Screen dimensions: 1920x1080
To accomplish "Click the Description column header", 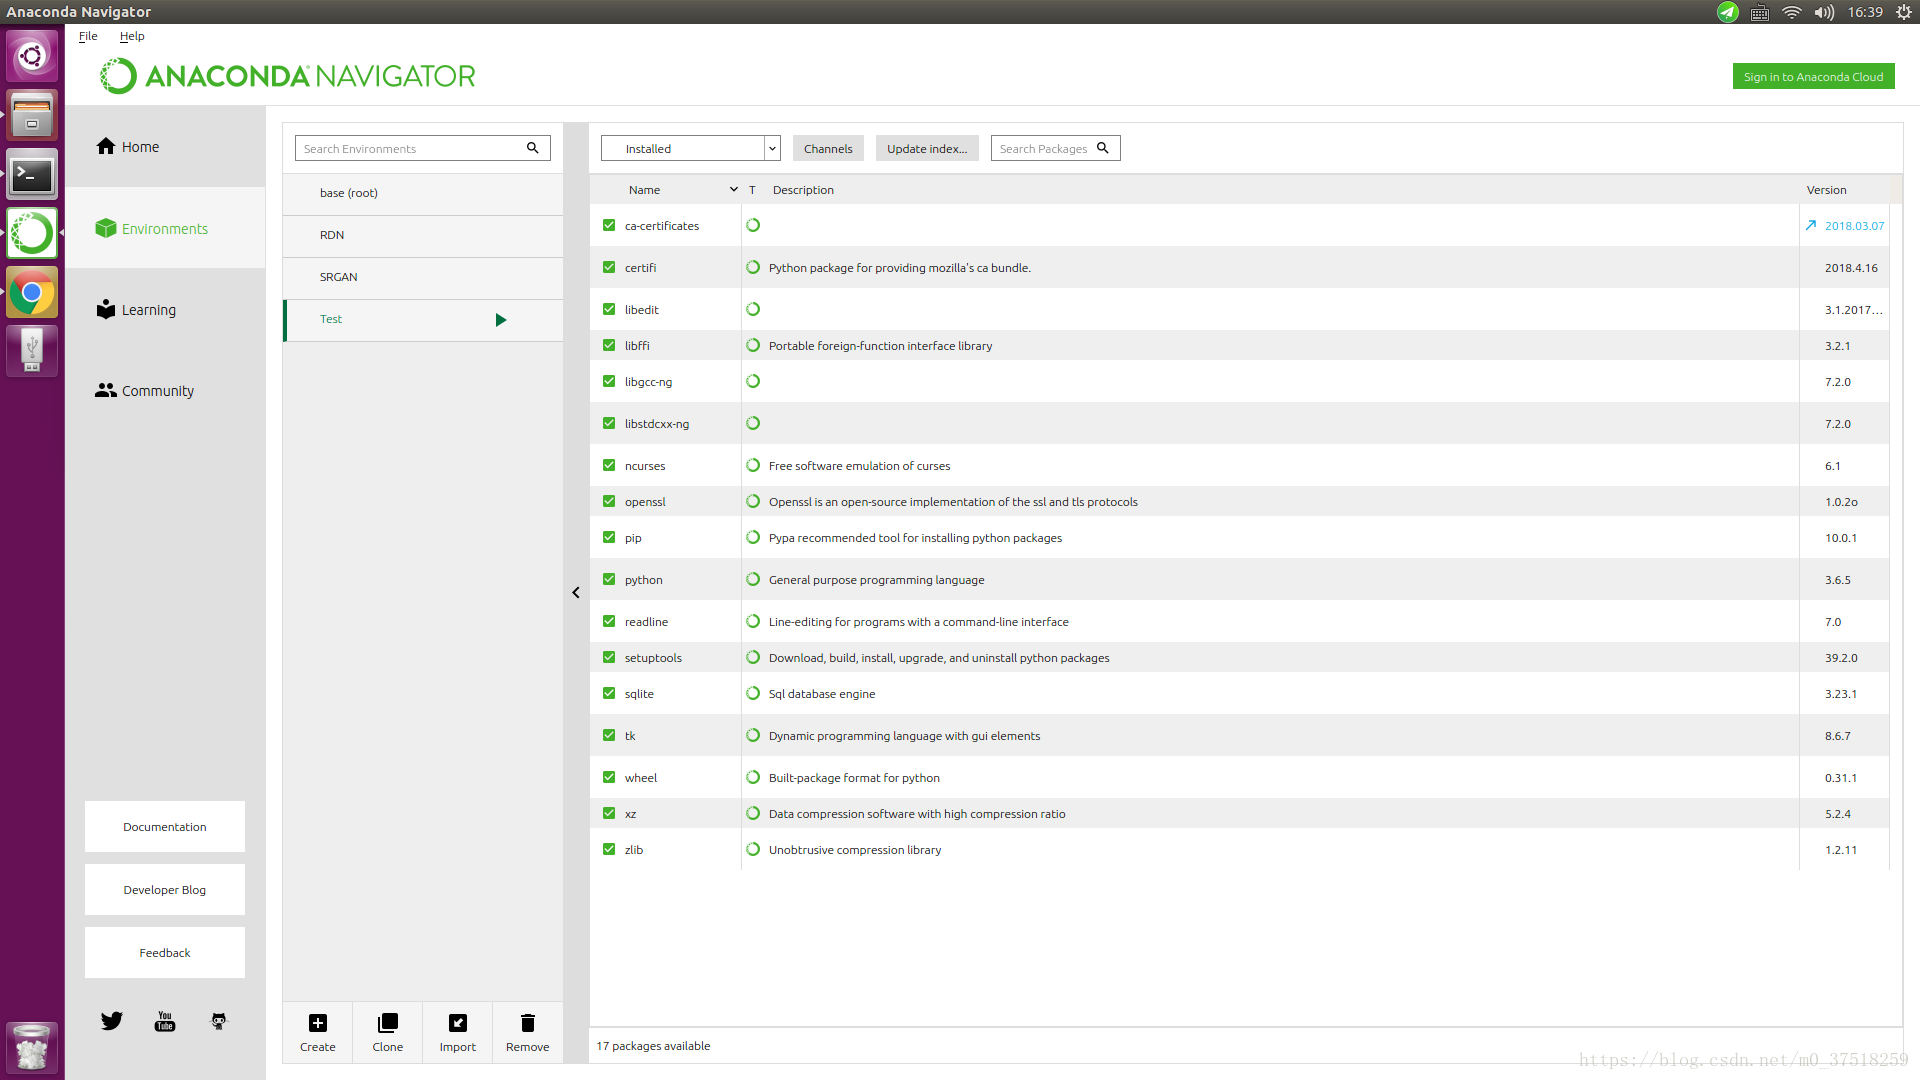I will point(803,189).
